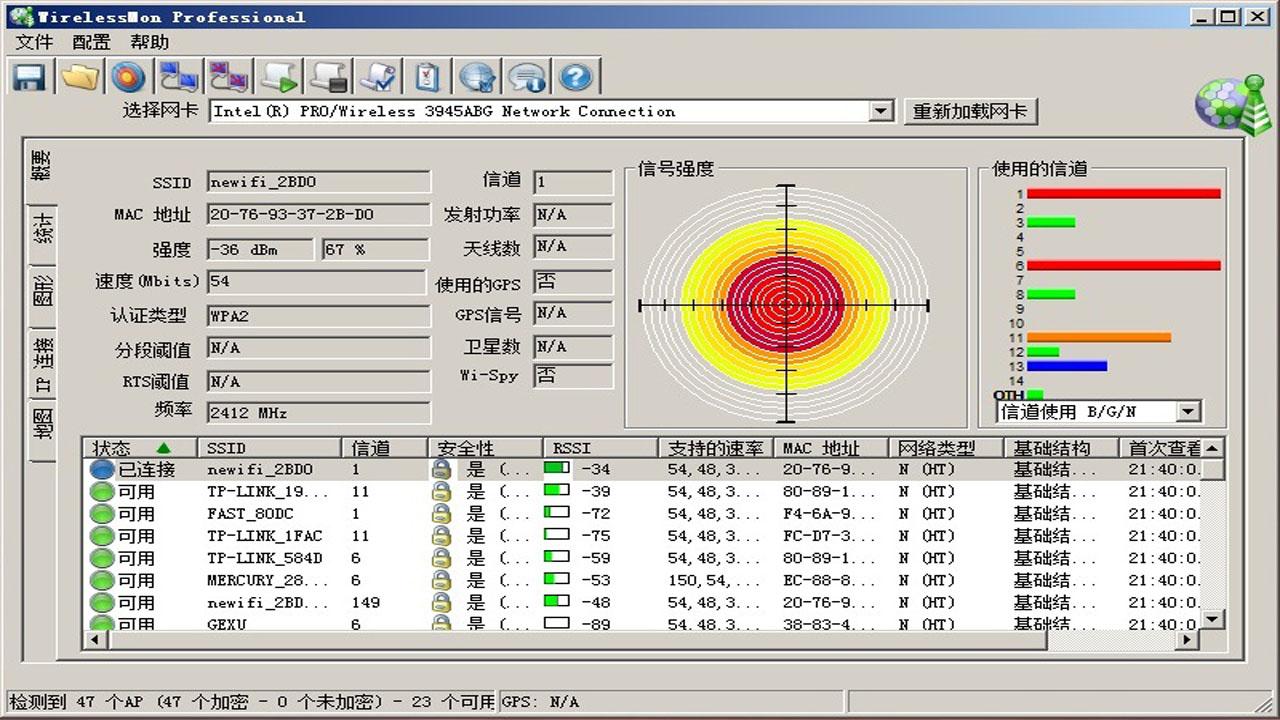
Task: Click green status circle for FAST_80DC
Action: pos(102,514)
